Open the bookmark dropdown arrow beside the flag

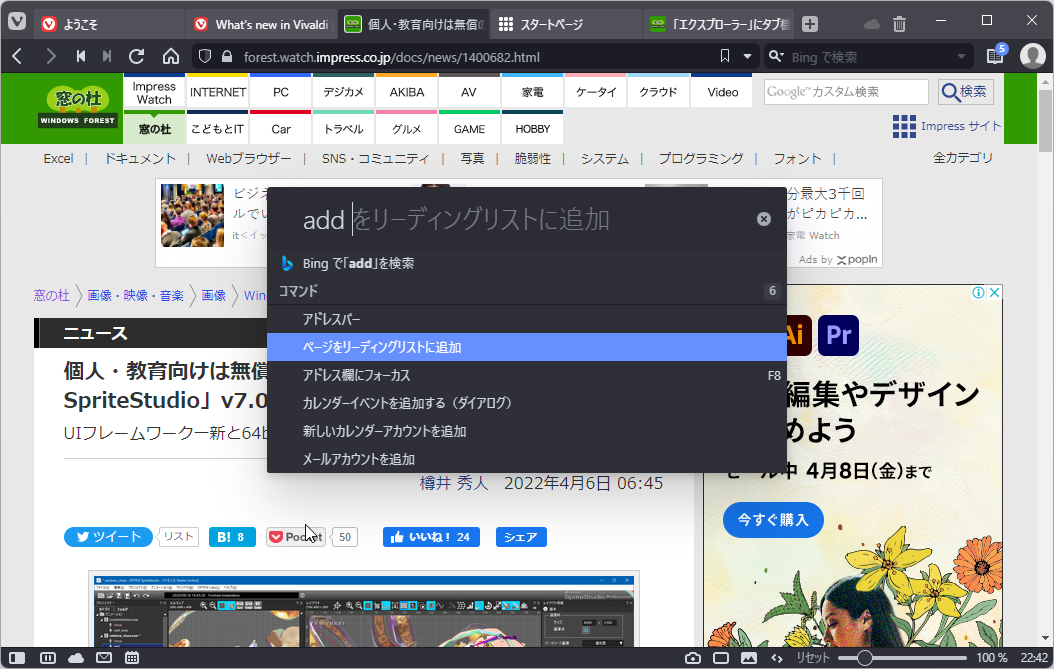pyautogui.click(x=747, y=57)
